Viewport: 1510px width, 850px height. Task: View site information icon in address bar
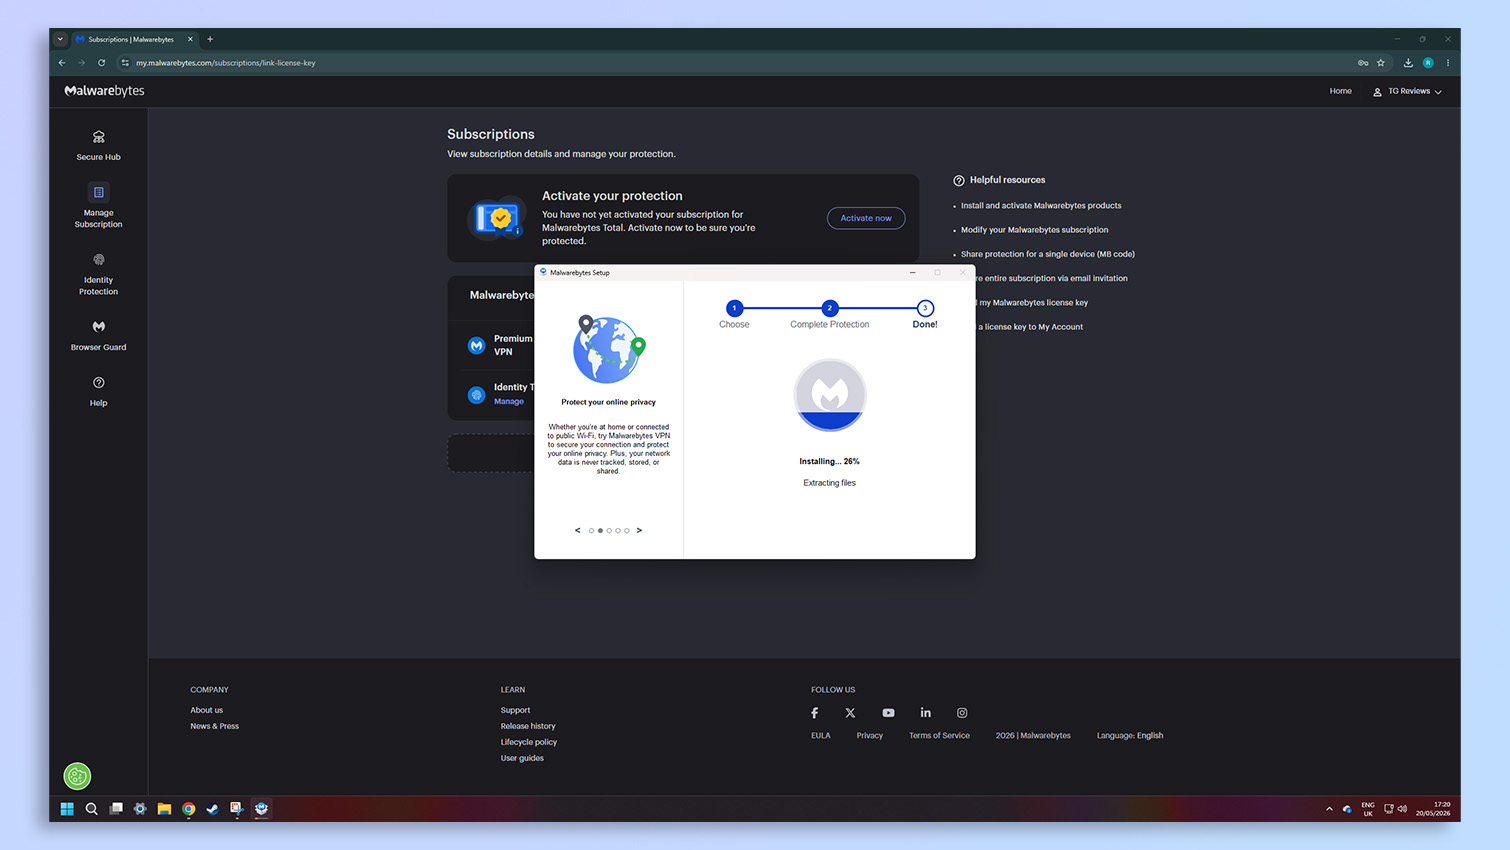click(x=125, y=62)
